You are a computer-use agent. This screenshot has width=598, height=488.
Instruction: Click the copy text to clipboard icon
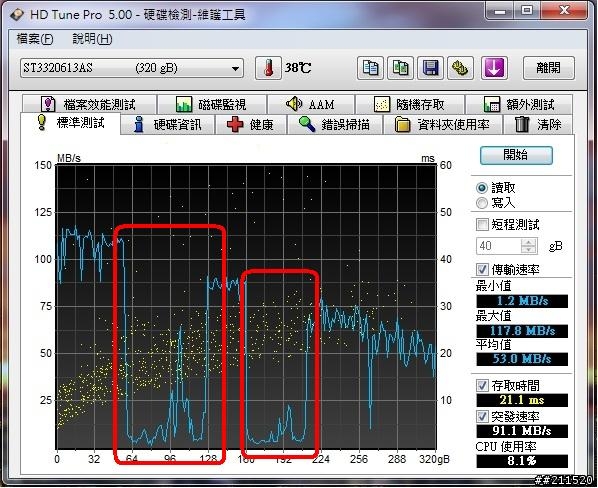[x=370, y=68]
